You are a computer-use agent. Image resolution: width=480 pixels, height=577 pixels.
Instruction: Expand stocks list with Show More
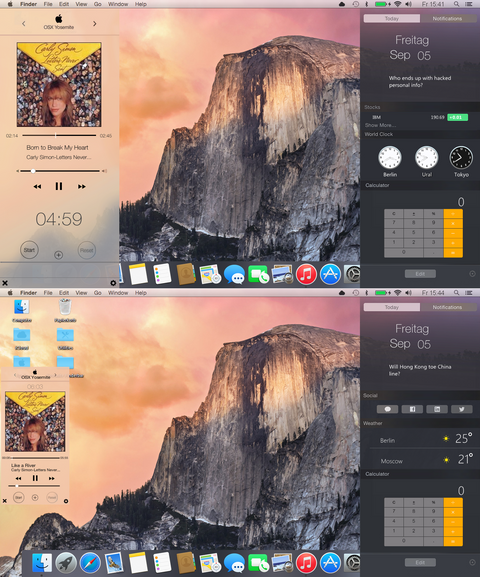coord(380,125)
